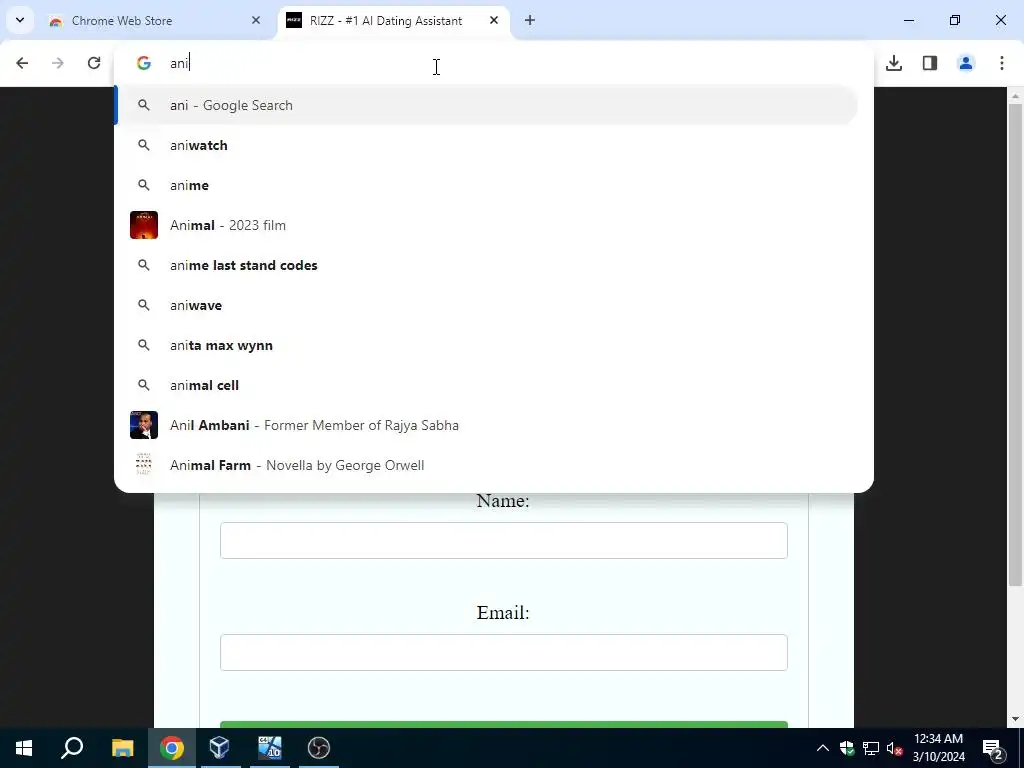Image resolution: width=1024 pixels, height=768 pixels.
Task: Open Windows taskbar search
Action: (x=72, y=748)
